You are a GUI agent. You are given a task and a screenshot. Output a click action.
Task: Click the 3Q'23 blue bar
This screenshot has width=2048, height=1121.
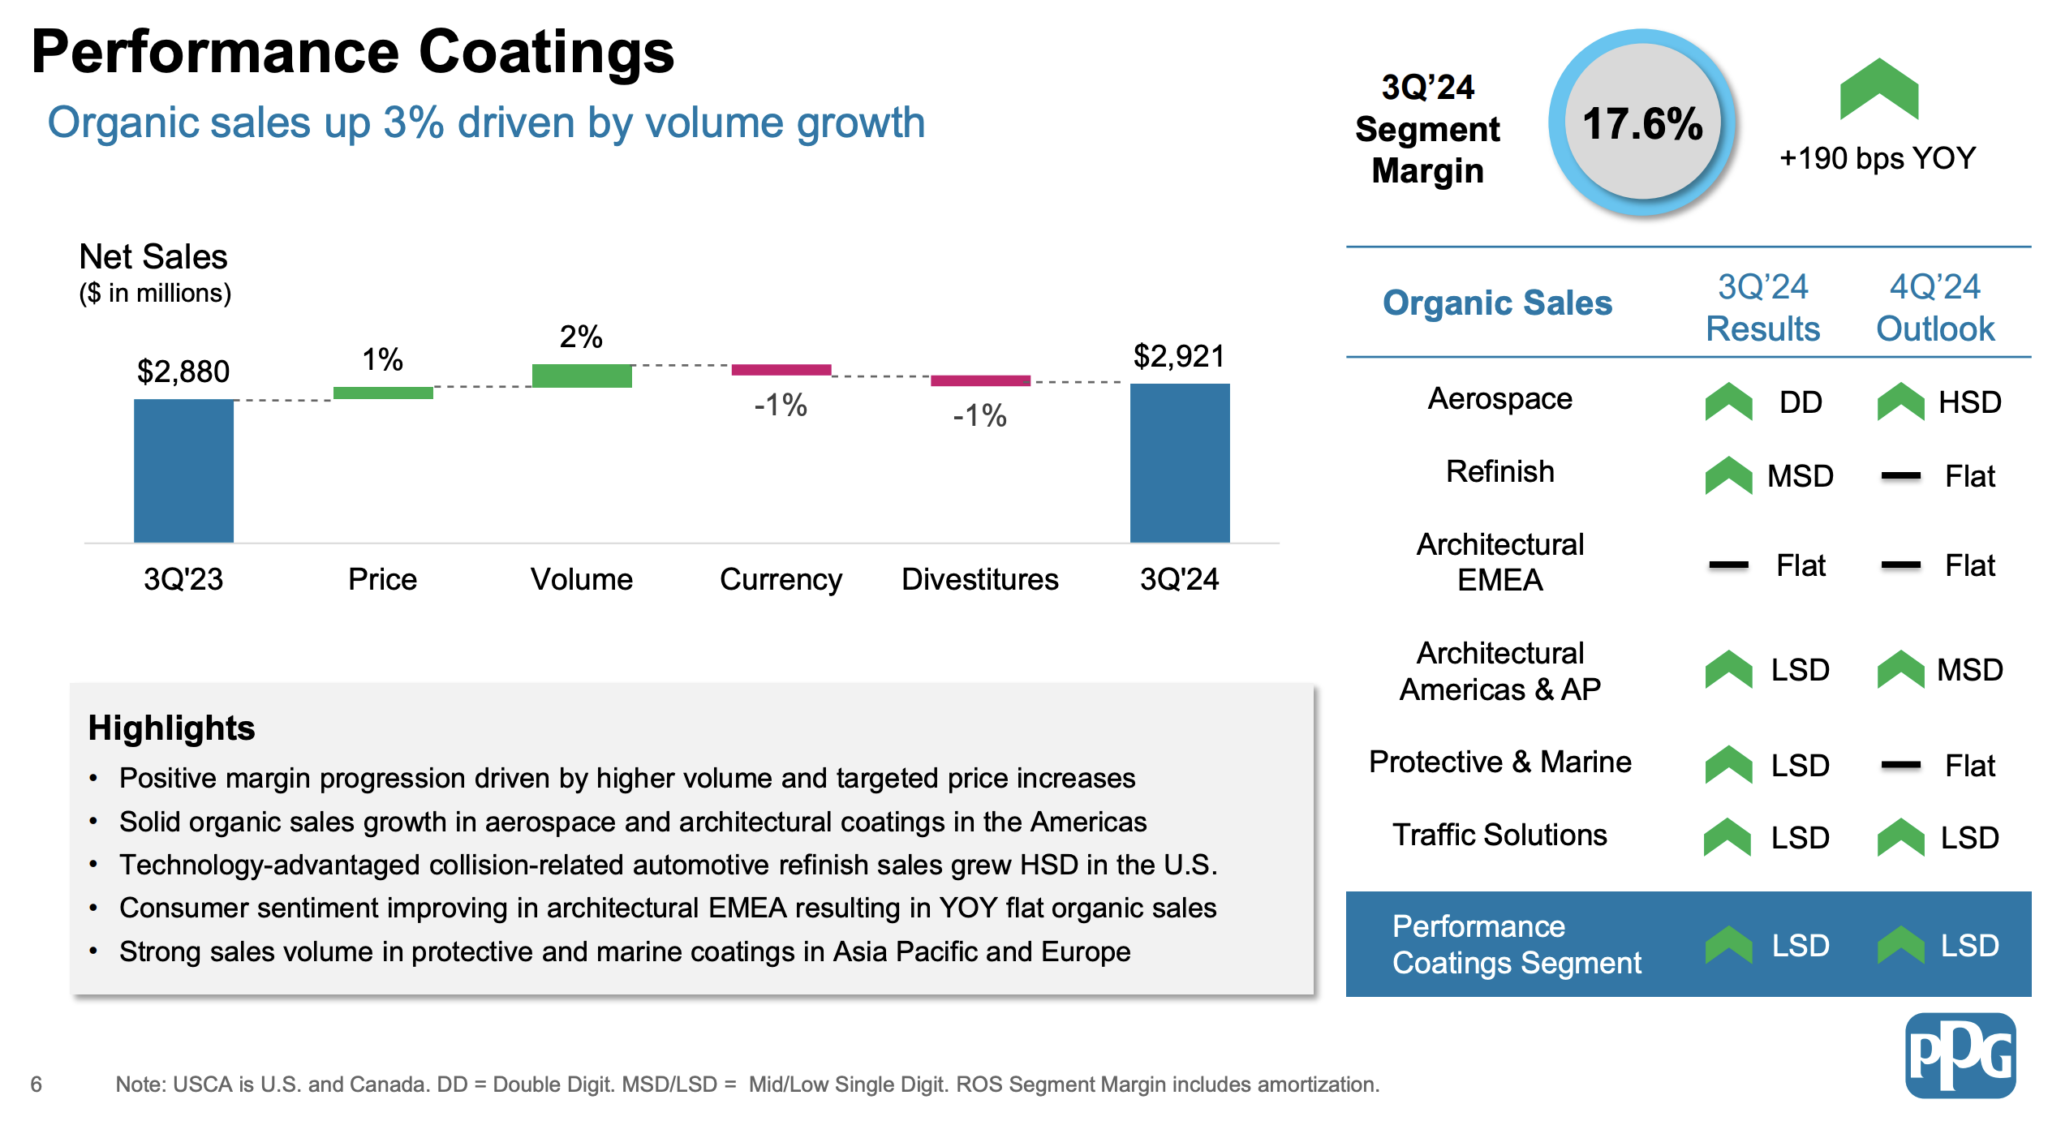(x=184, y=471)
